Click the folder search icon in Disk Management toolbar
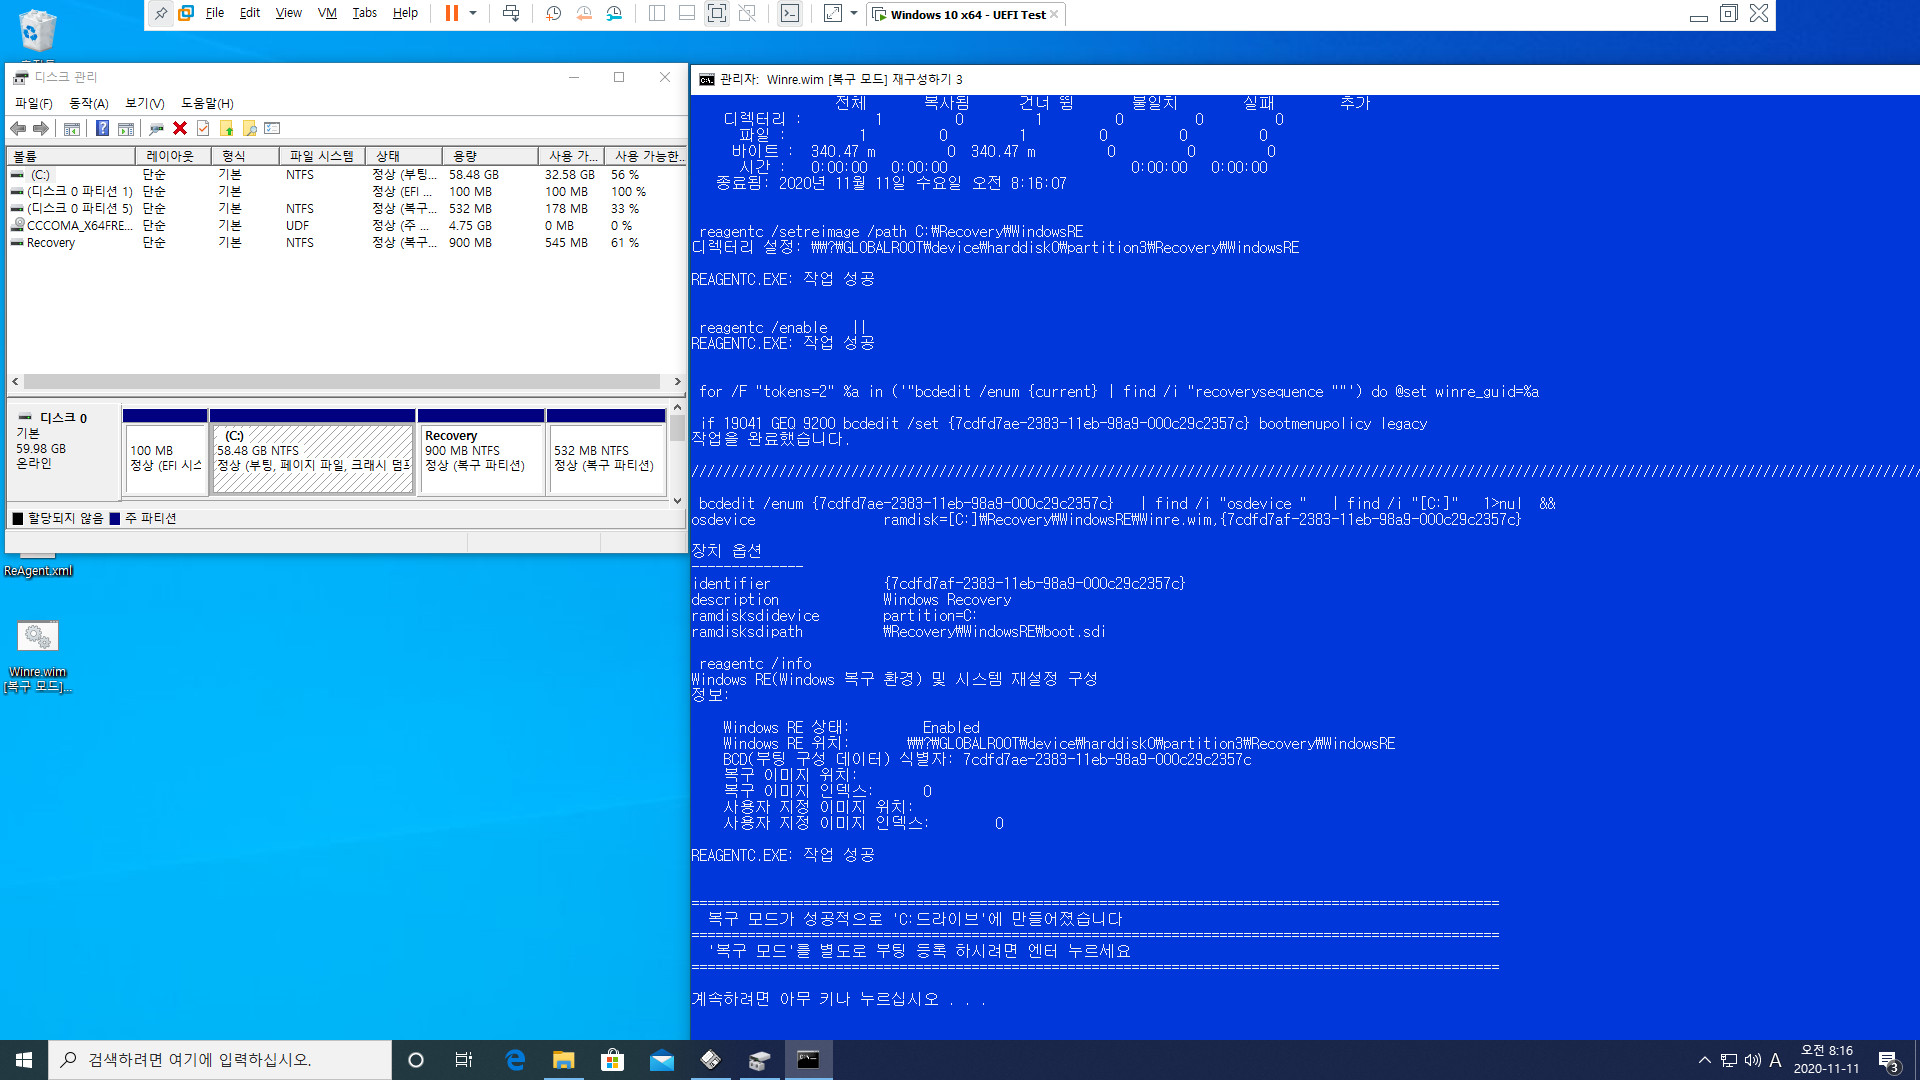The width and height of the screenshot is (1920, 1080). 250,128
